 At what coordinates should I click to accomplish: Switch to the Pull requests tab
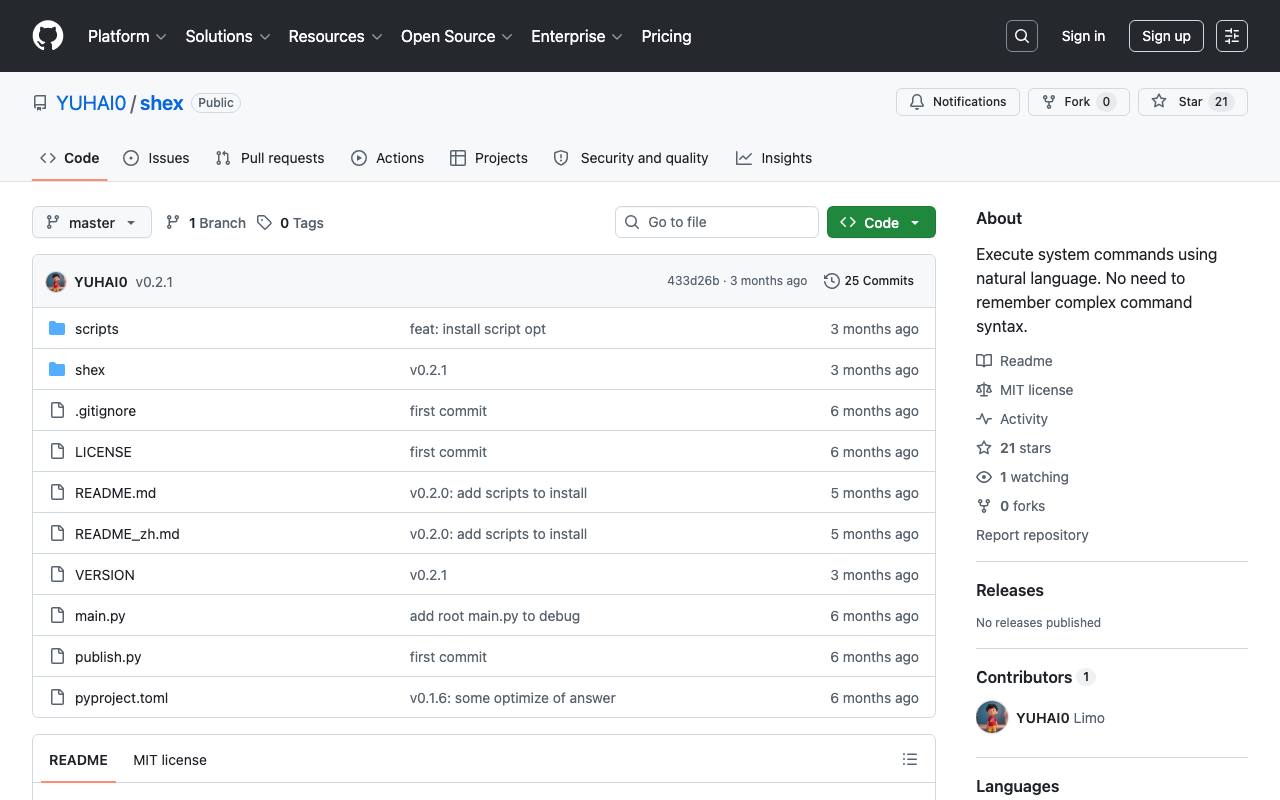point(270,158)
